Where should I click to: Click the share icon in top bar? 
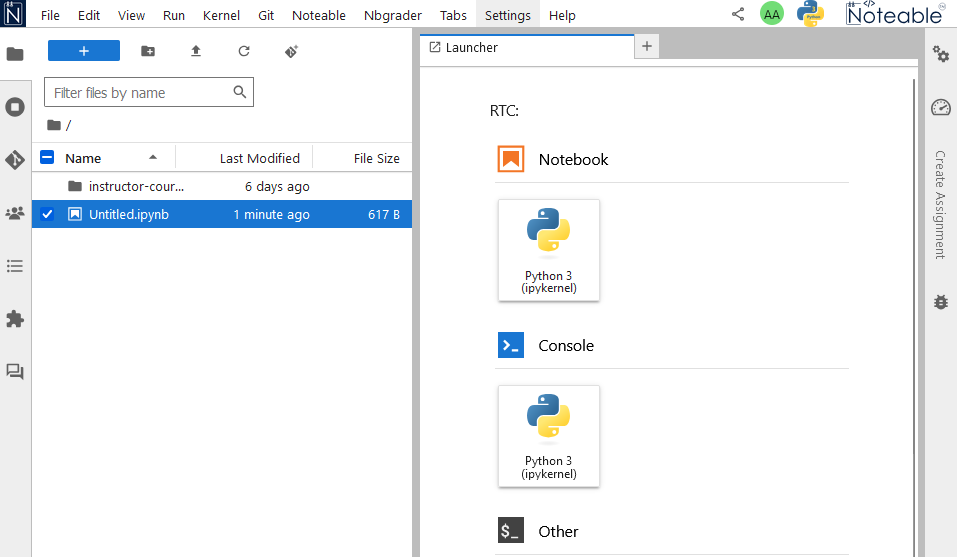pyautogui.click(x=738, y=15)
